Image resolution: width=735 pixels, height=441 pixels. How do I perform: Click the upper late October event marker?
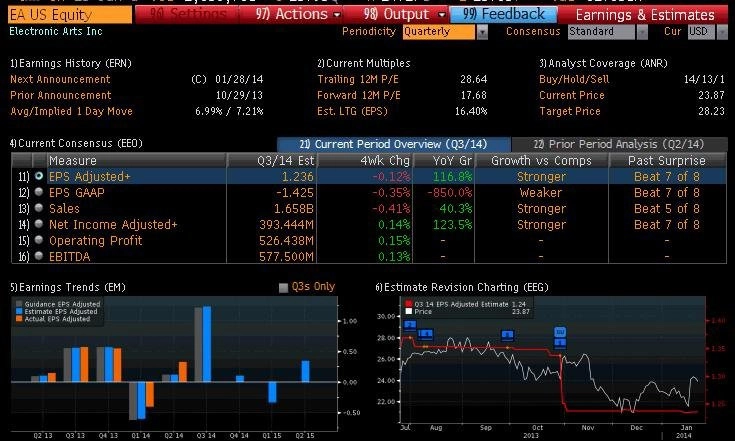(560, 332)
